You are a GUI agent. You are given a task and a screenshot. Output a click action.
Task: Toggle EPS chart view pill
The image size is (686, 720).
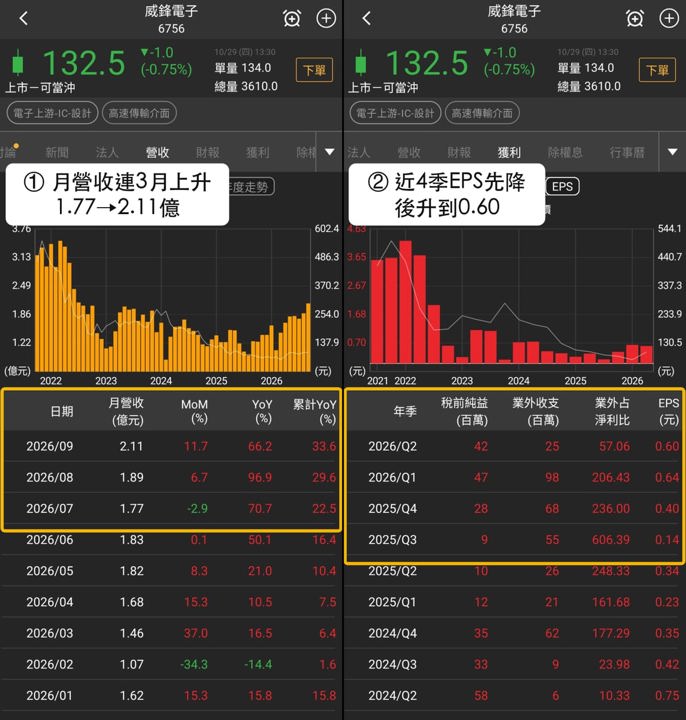pos(562,186)
